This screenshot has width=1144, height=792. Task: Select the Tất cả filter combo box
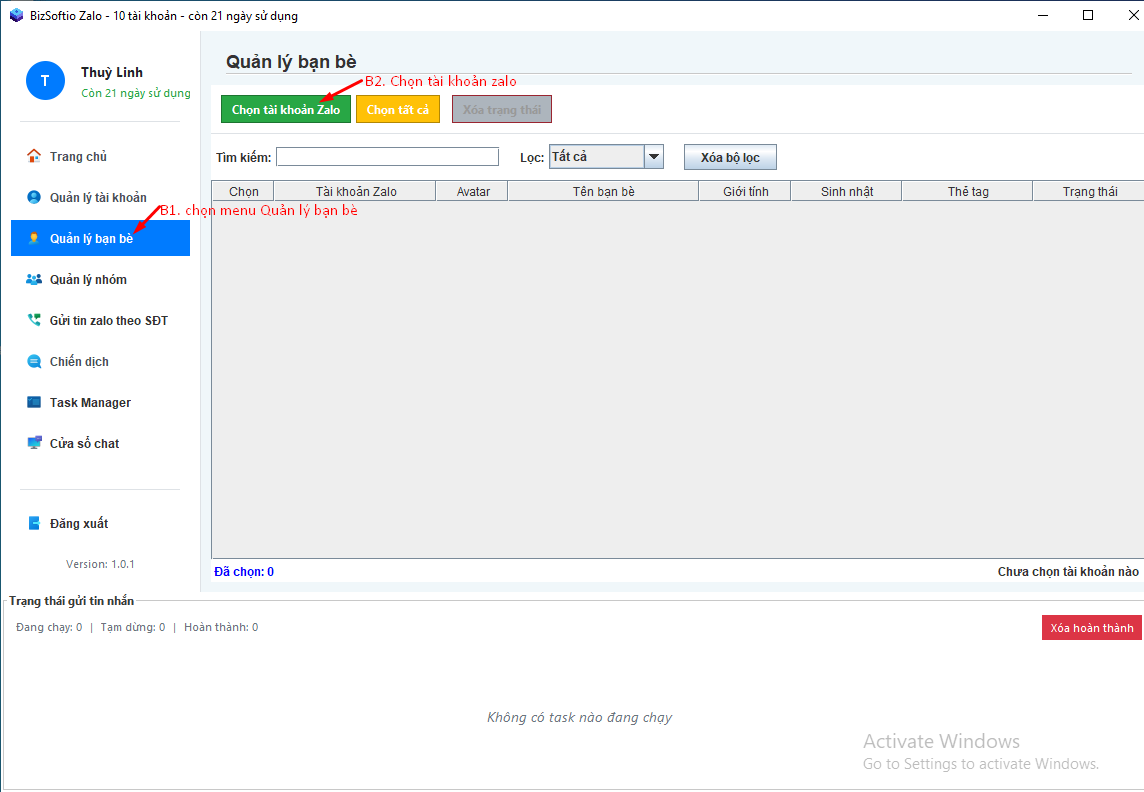[596, 157]
